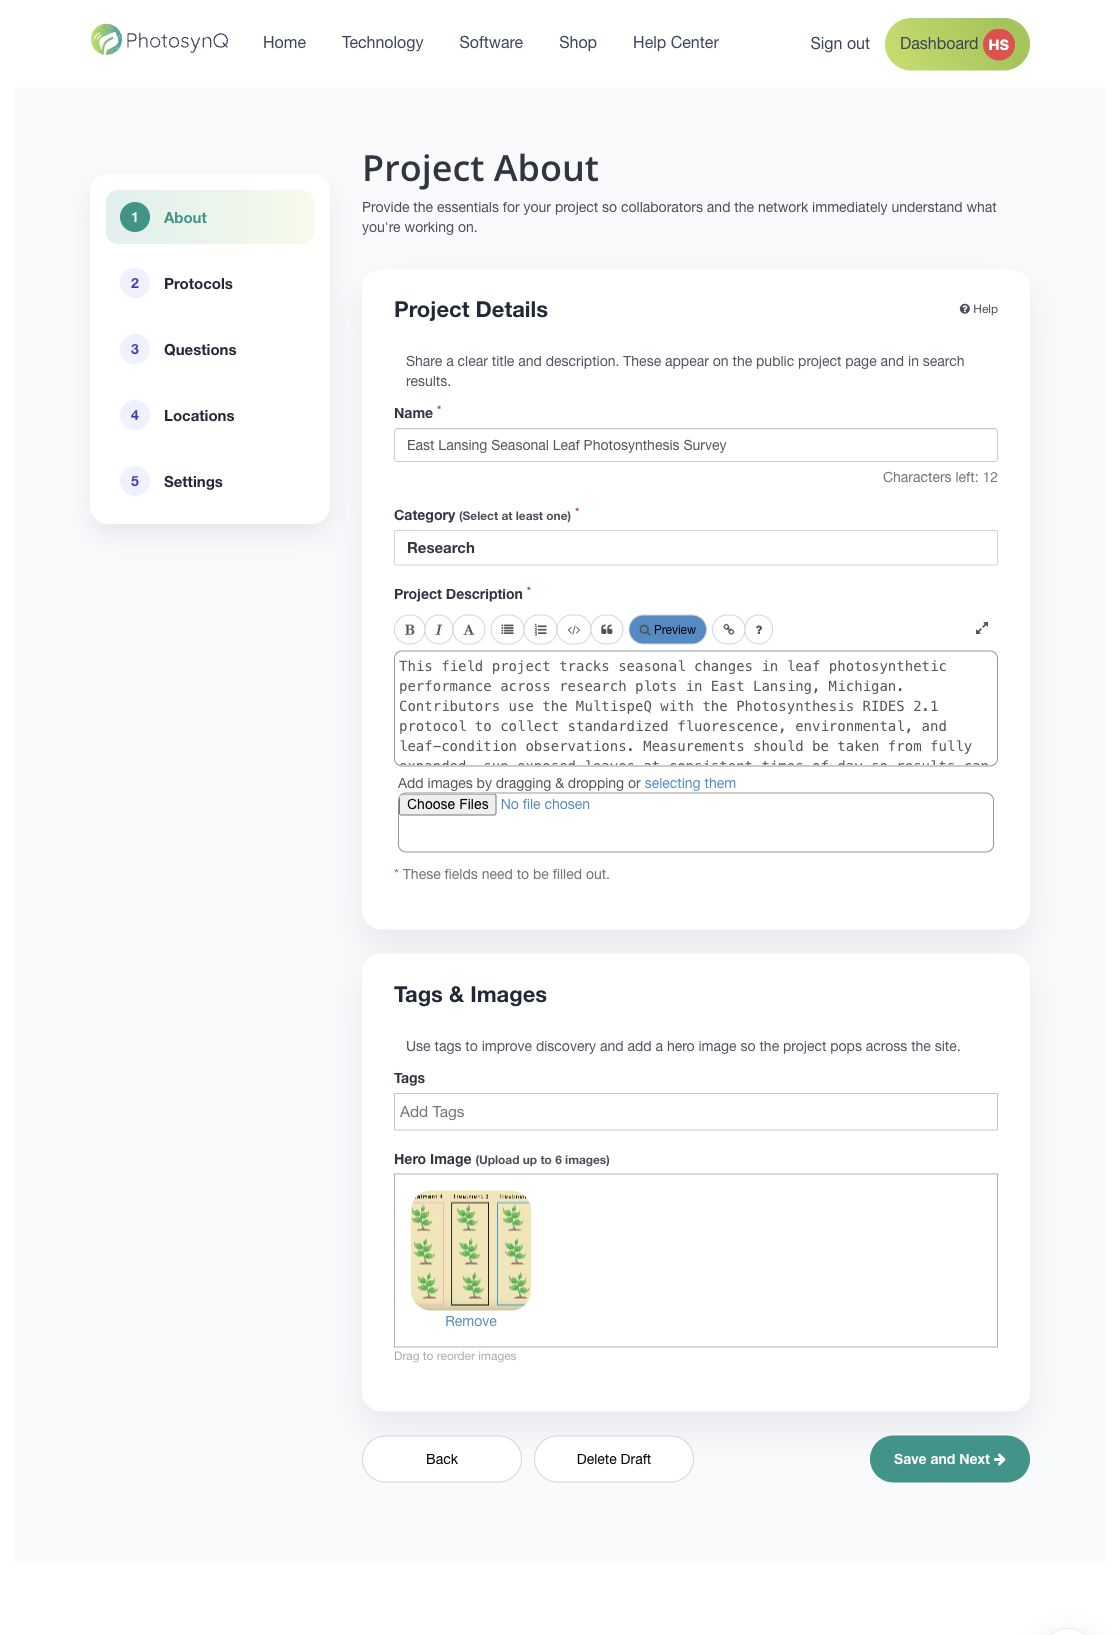Image resolution: width=1120 pixels, height=1635 pixels.
Task: Click Save and Next button
Action: [x=950, y=1459]
